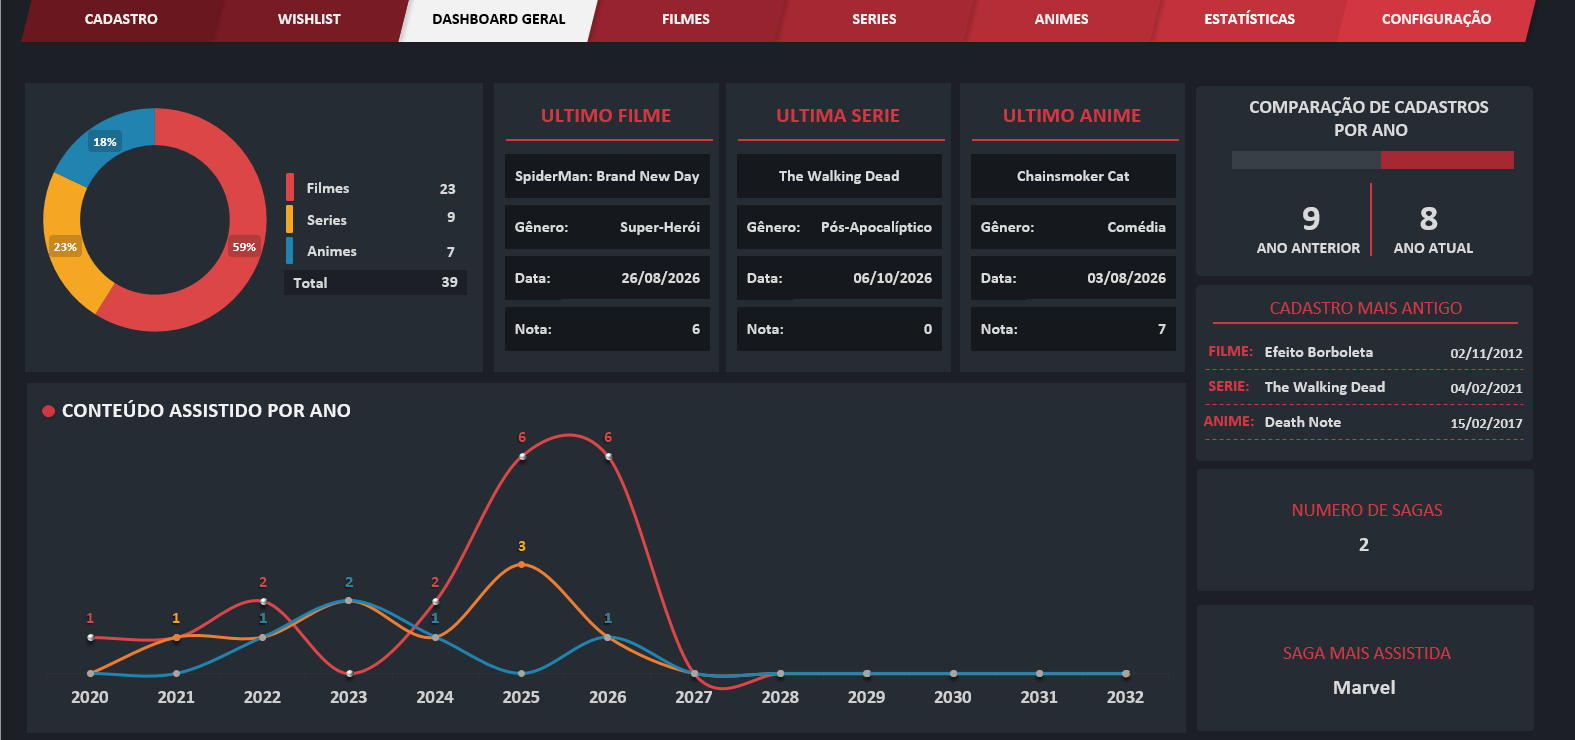
Task: Click the 2032 year label on the chart axis
Action: tap(1125, 697)
